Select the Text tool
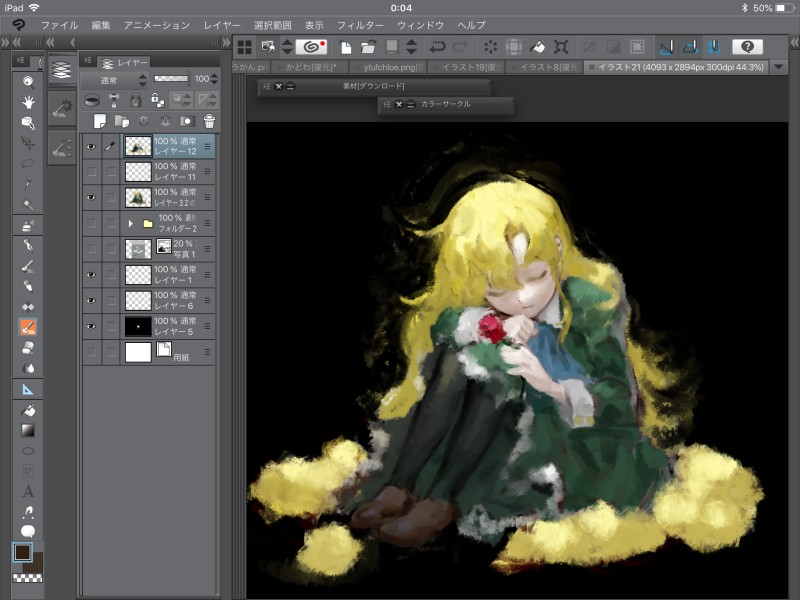 28,491
